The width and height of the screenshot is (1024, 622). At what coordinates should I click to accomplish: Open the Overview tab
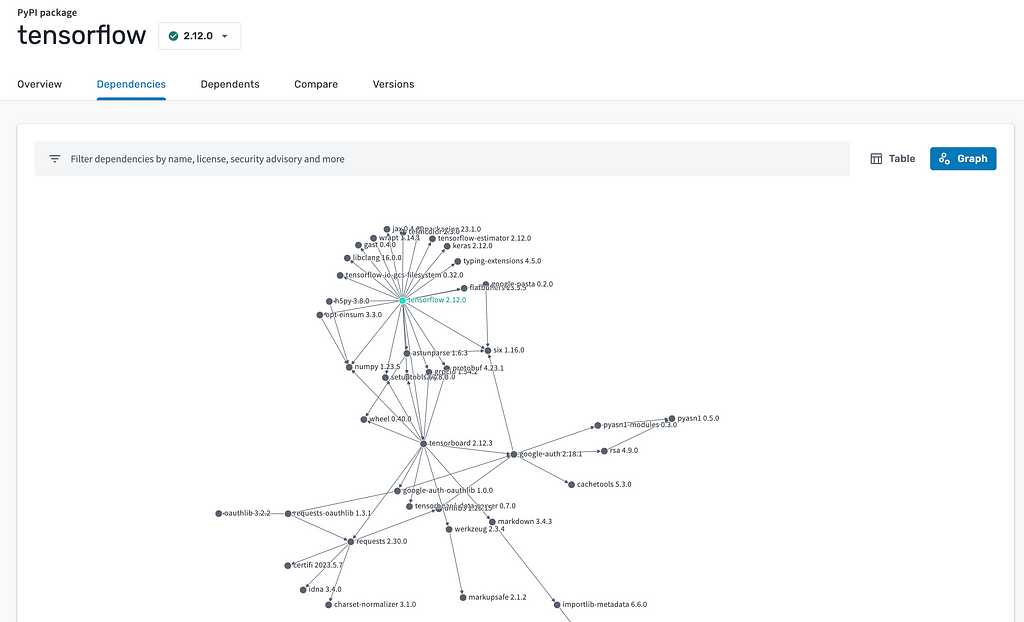click(x=40, y=84)
